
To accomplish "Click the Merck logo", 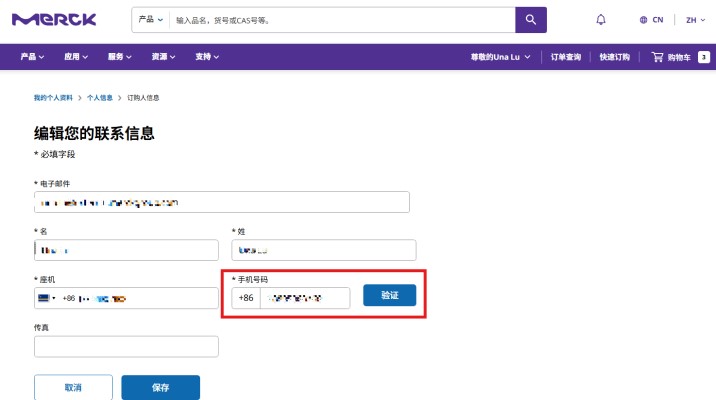I will pyautogui.click(x=56, y=19).
